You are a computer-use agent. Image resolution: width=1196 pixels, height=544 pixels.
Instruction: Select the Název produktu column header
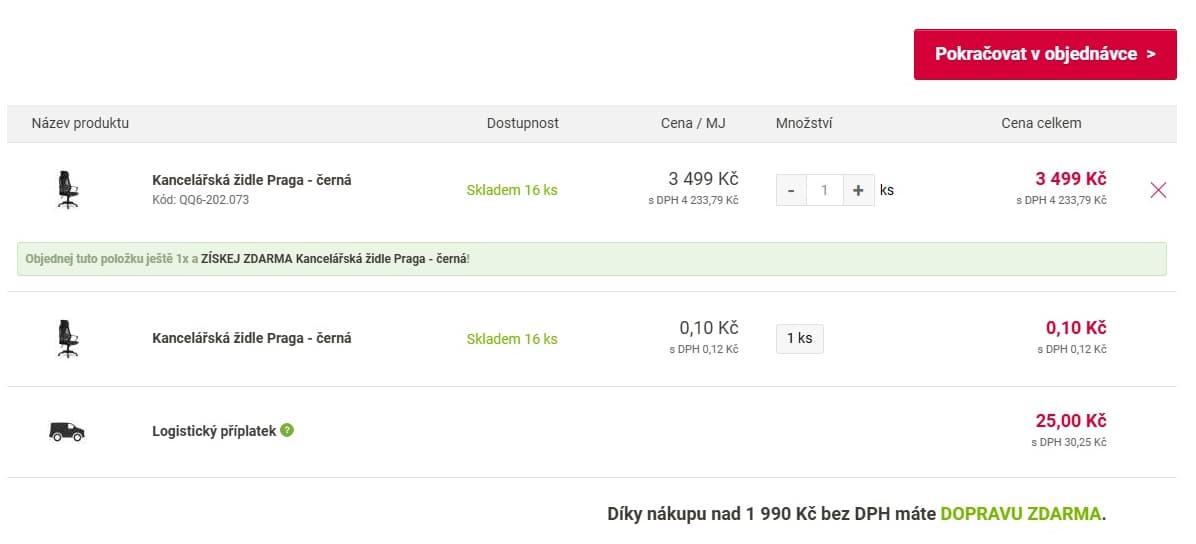click(80, 123)
